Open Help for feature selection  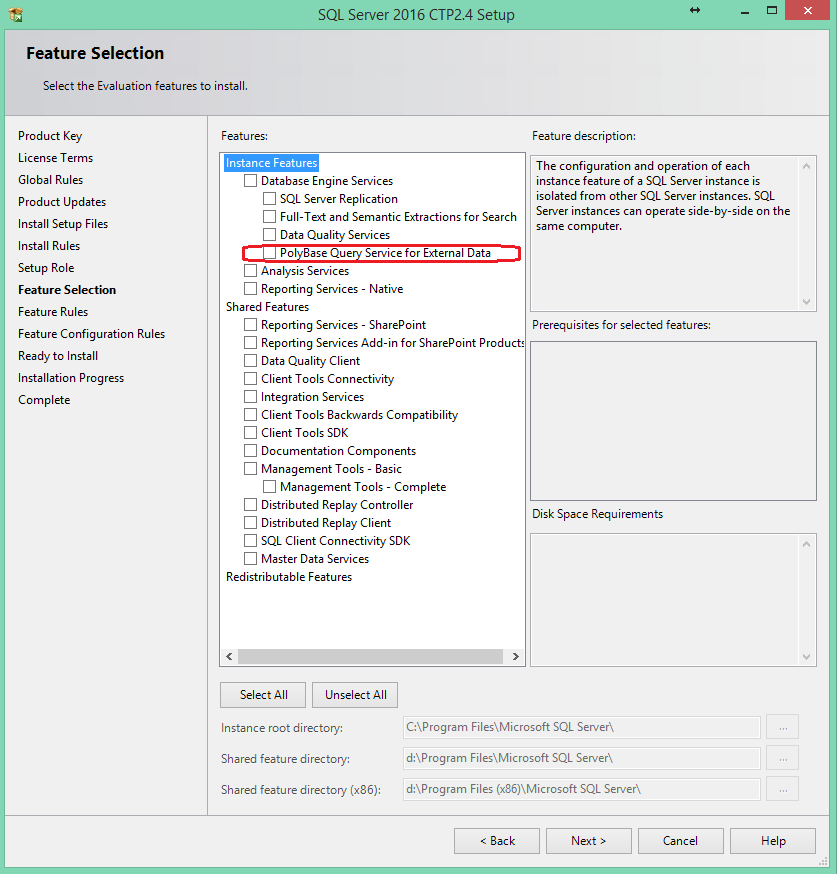[773, 841]
